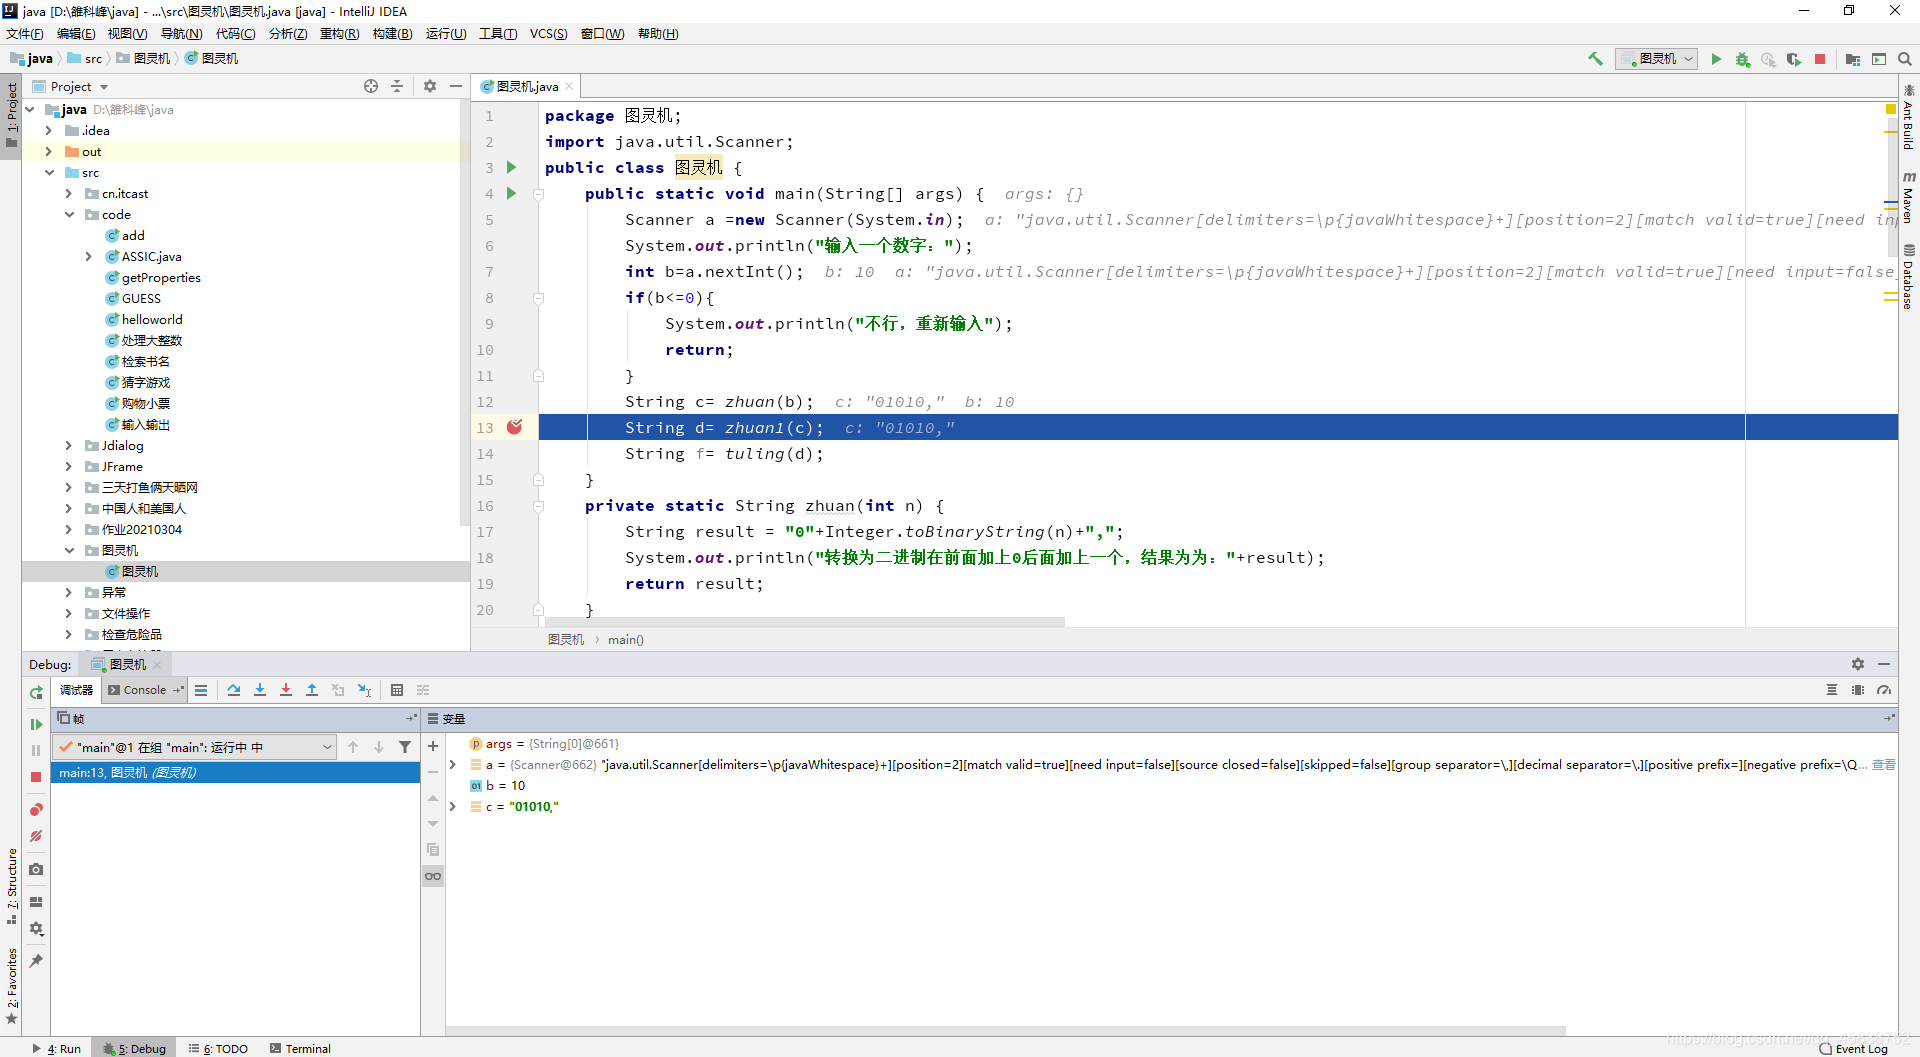Expand the out folder
Screen dimensions: 1920x1057
48,151
